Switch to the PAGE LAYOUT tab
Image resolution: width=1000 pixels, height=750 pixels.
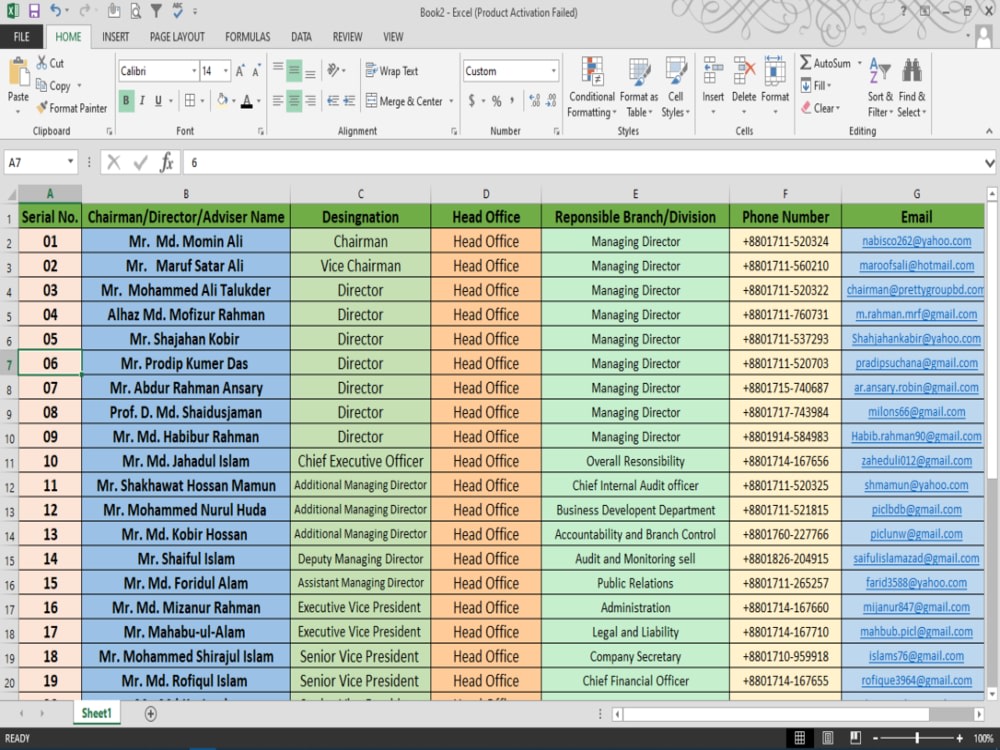(177, 36)
